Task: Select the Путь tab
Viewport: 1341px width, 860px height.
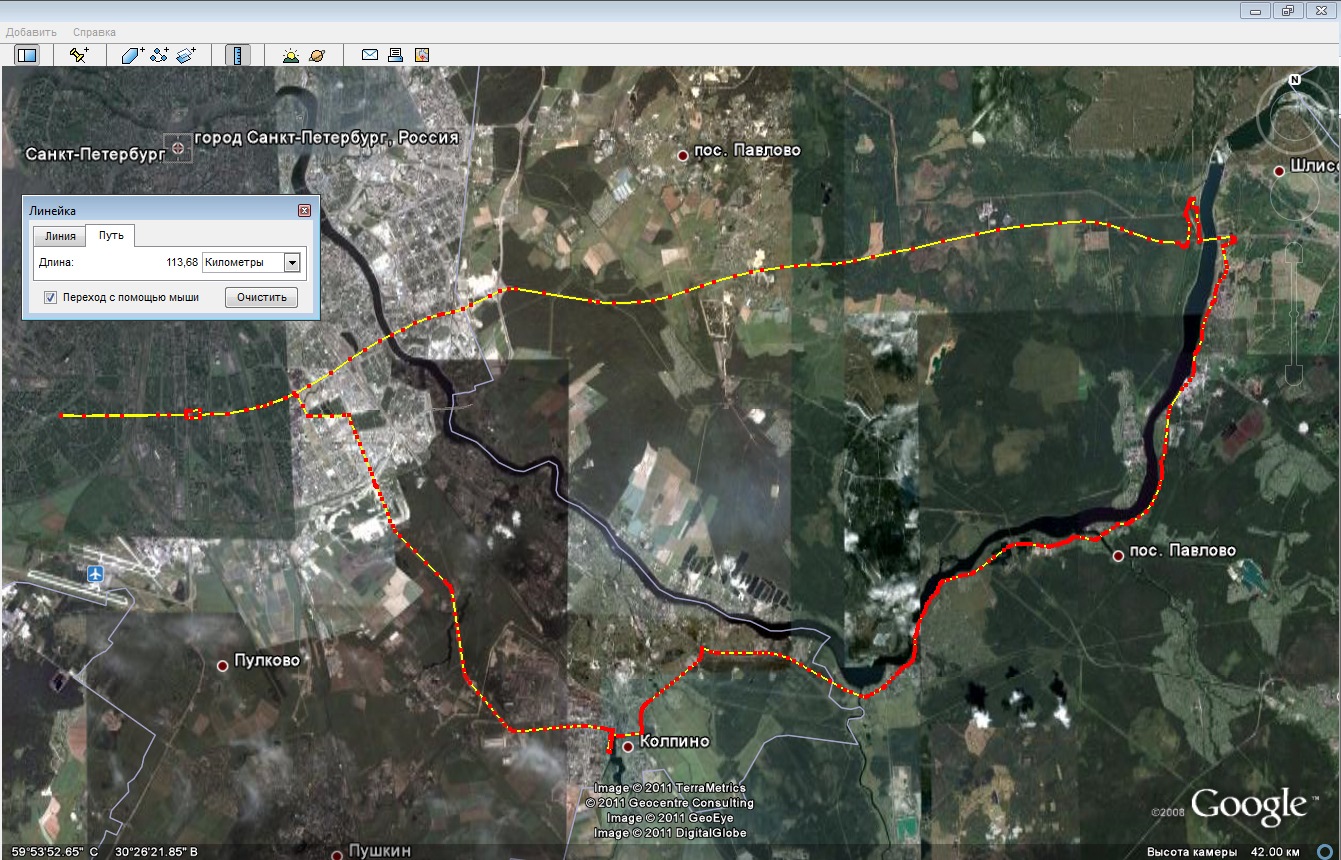Action: point(110,236)
